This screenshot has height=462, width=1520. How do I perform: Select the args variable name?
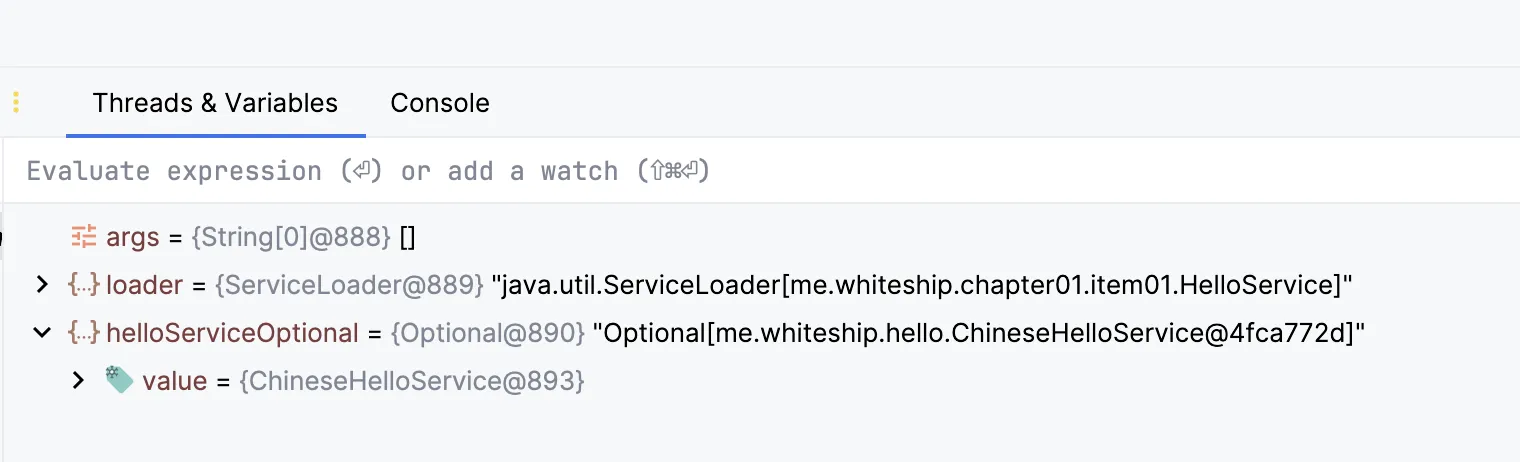tap(133, 238)
